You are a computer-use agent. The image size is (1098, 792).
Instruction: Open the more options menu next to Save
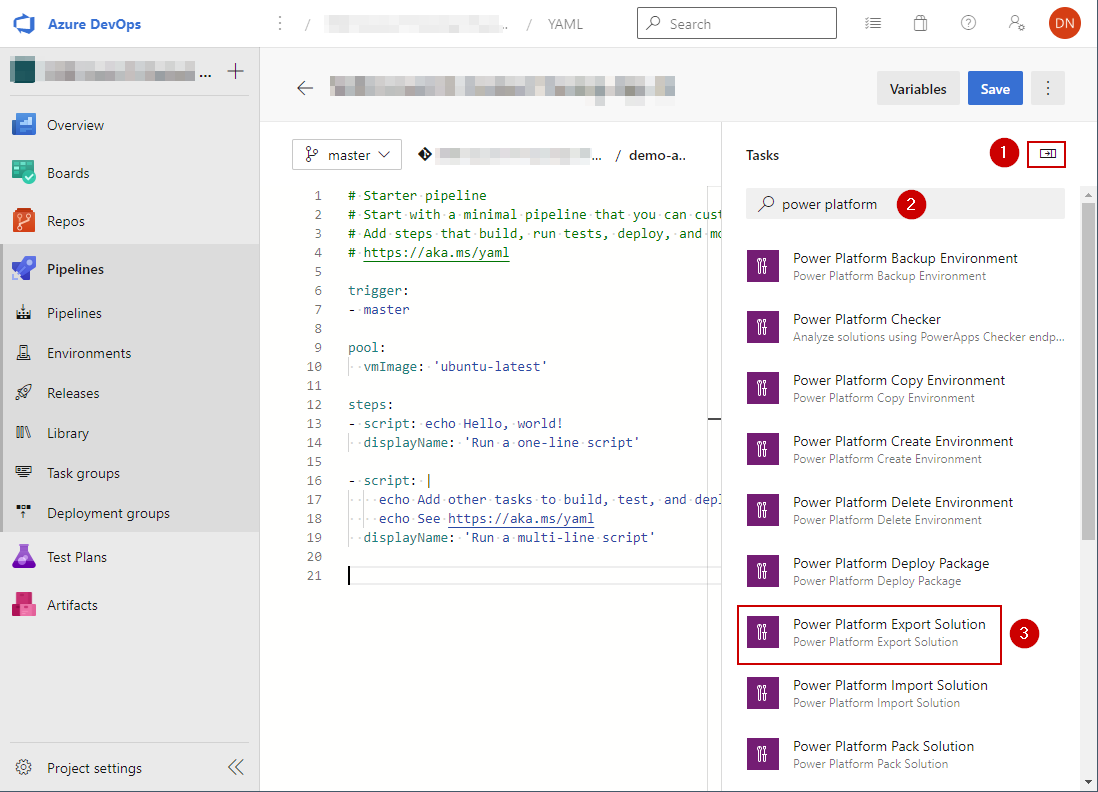1047,88
